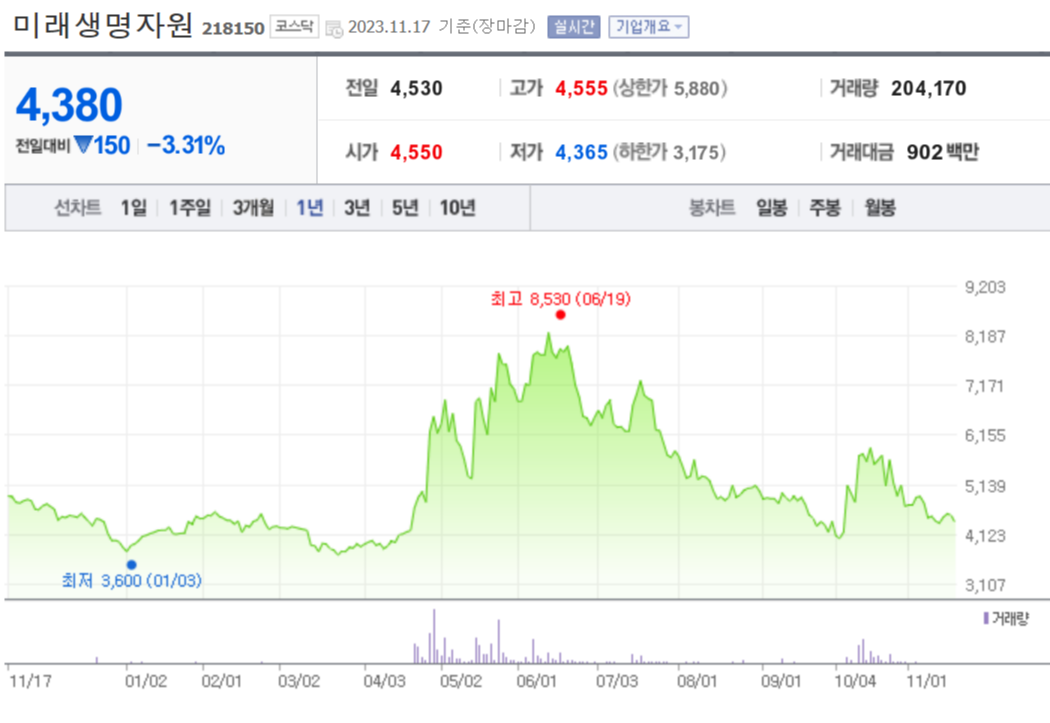The height and width of the screenshot is (723, 1050).
Task: Click the 상한가 5,880 text
Action: point(670,88)
